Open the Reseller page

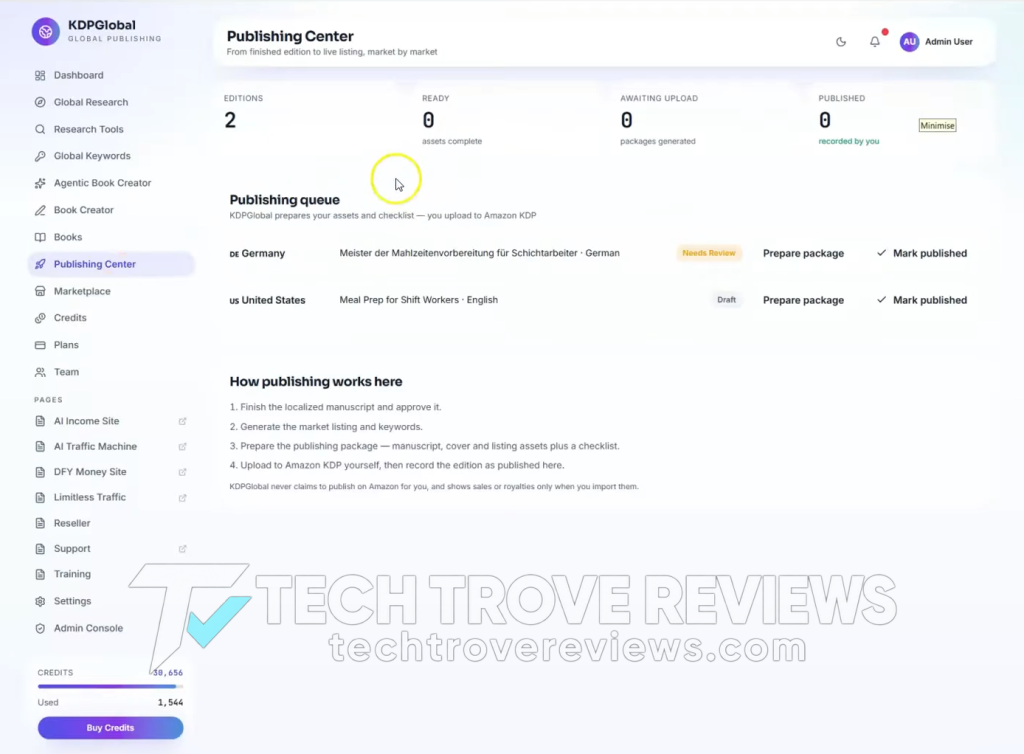tap(72, 523)
